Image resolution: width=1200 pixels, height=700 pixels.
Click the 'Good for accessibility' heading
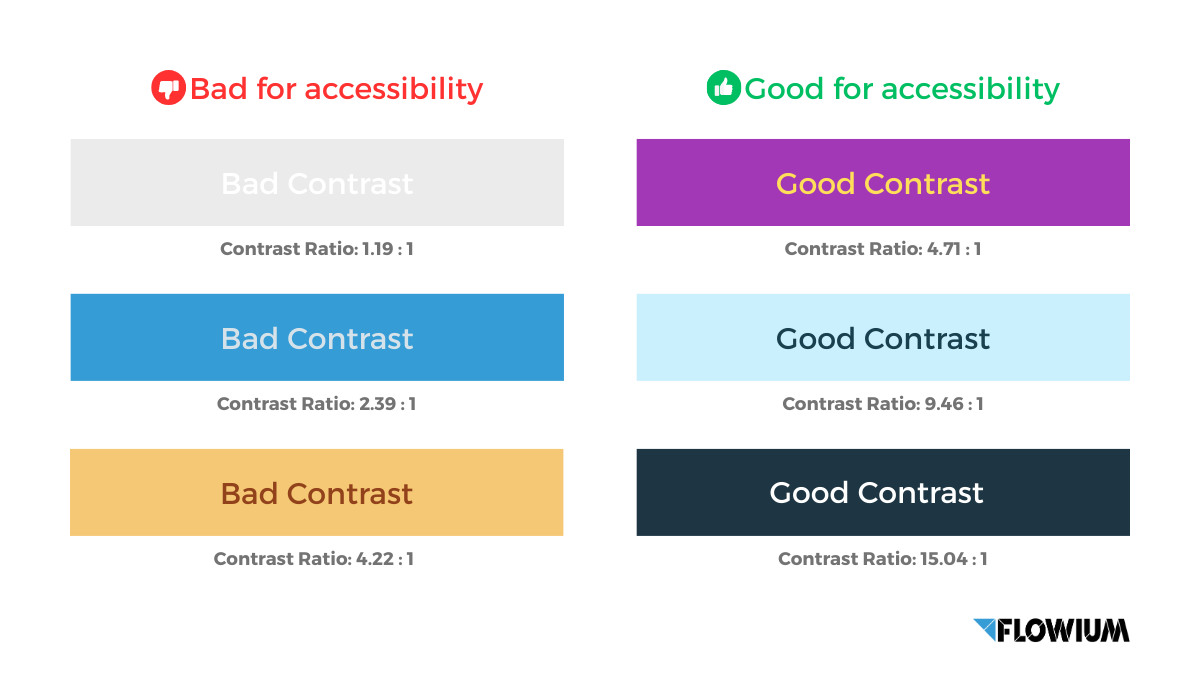pos(902,88)
